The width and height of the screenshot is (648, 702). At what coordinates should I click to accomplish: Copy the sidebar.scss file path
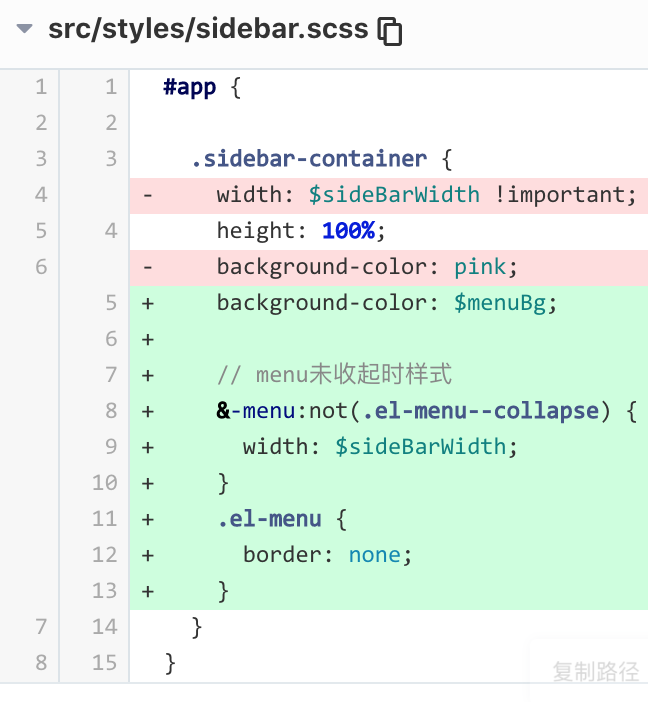[390, 31]
